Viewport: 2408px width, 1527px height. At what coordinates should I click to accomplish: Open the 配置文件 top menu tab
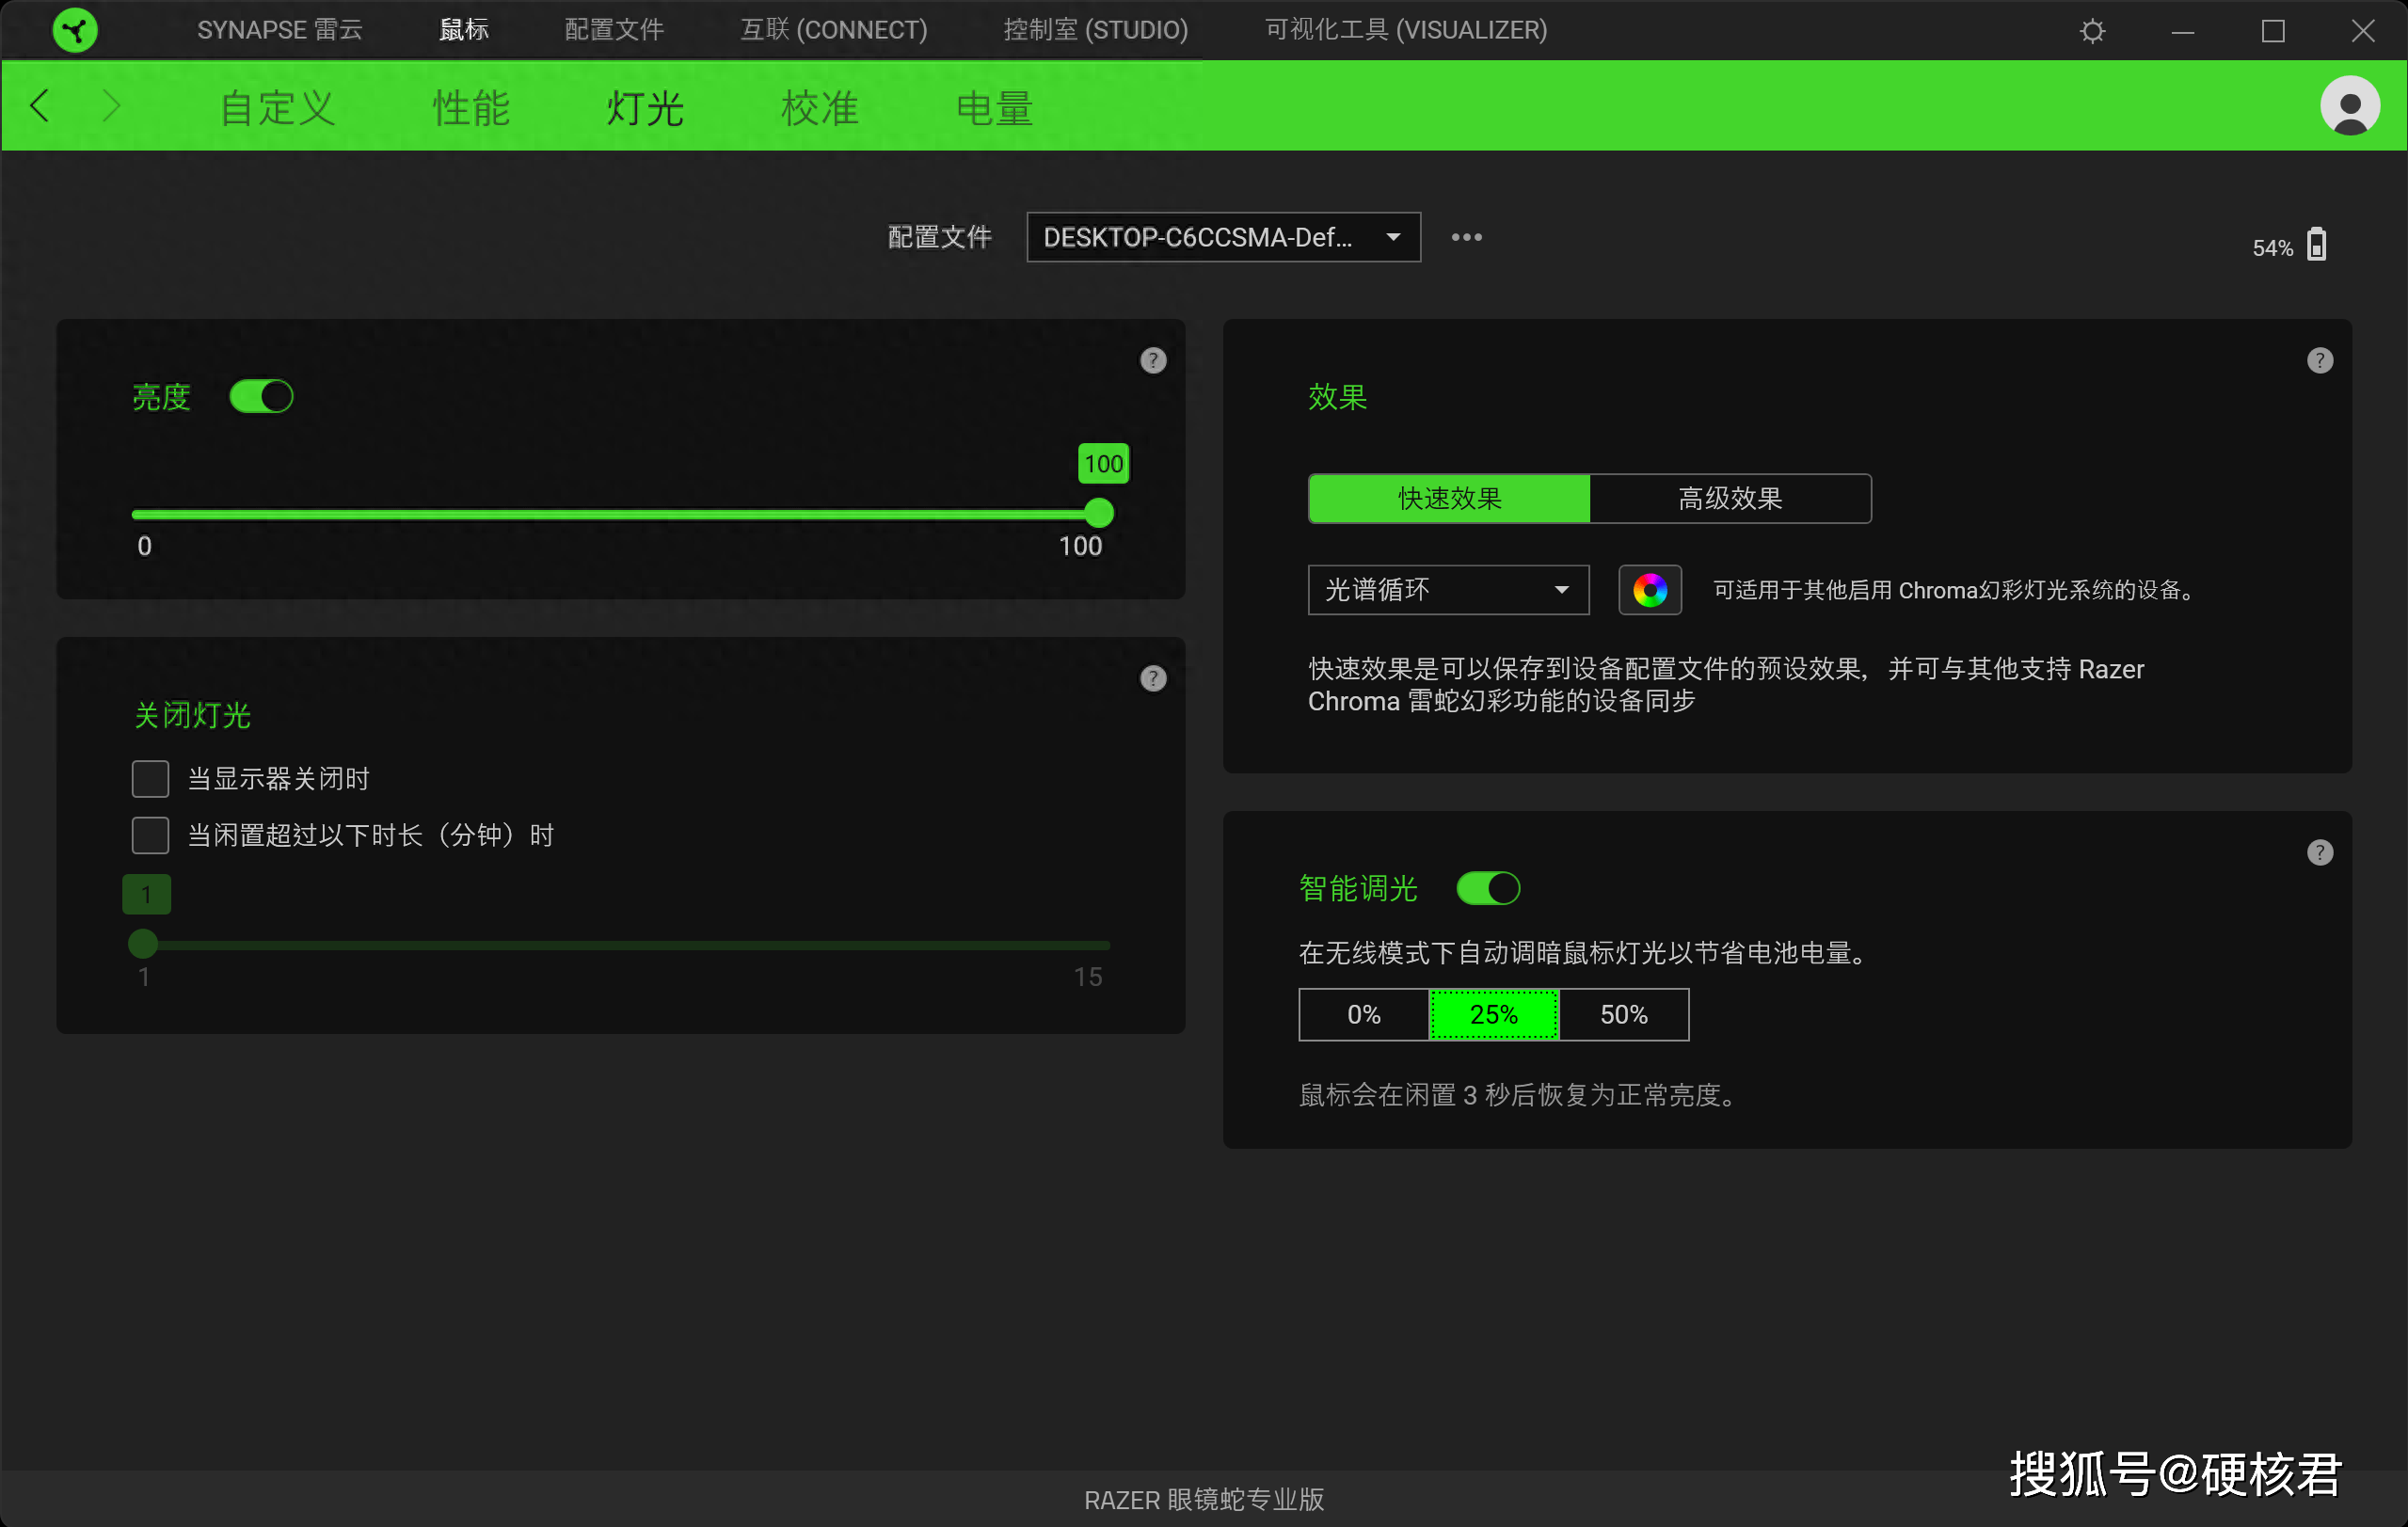[614, 30]
